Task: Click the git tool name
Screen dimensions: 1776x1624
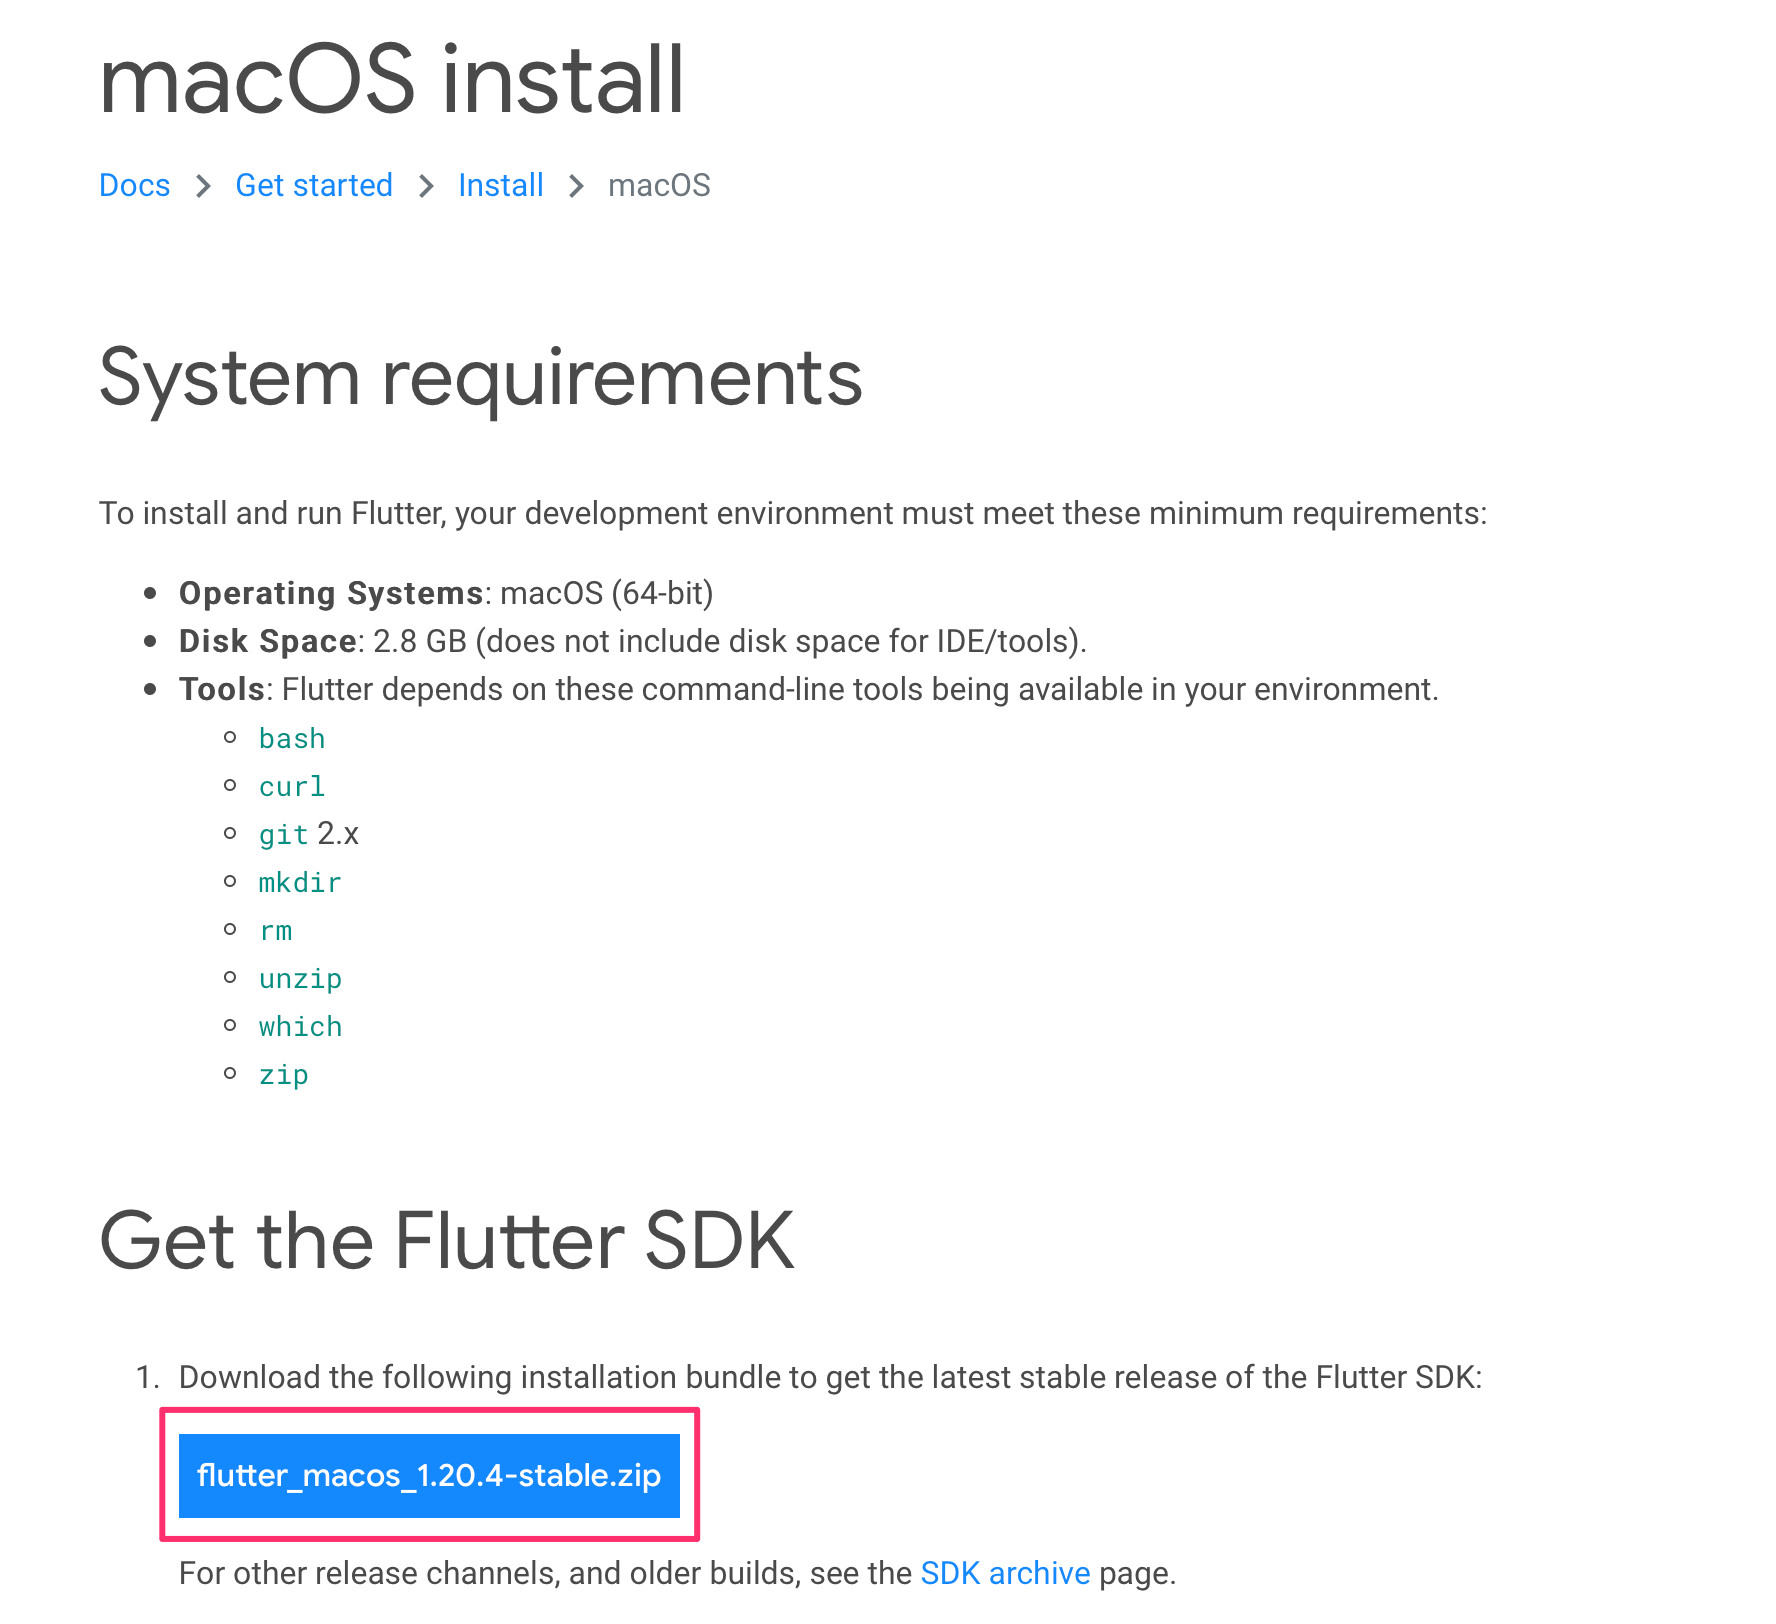Action: pos(283,834)
